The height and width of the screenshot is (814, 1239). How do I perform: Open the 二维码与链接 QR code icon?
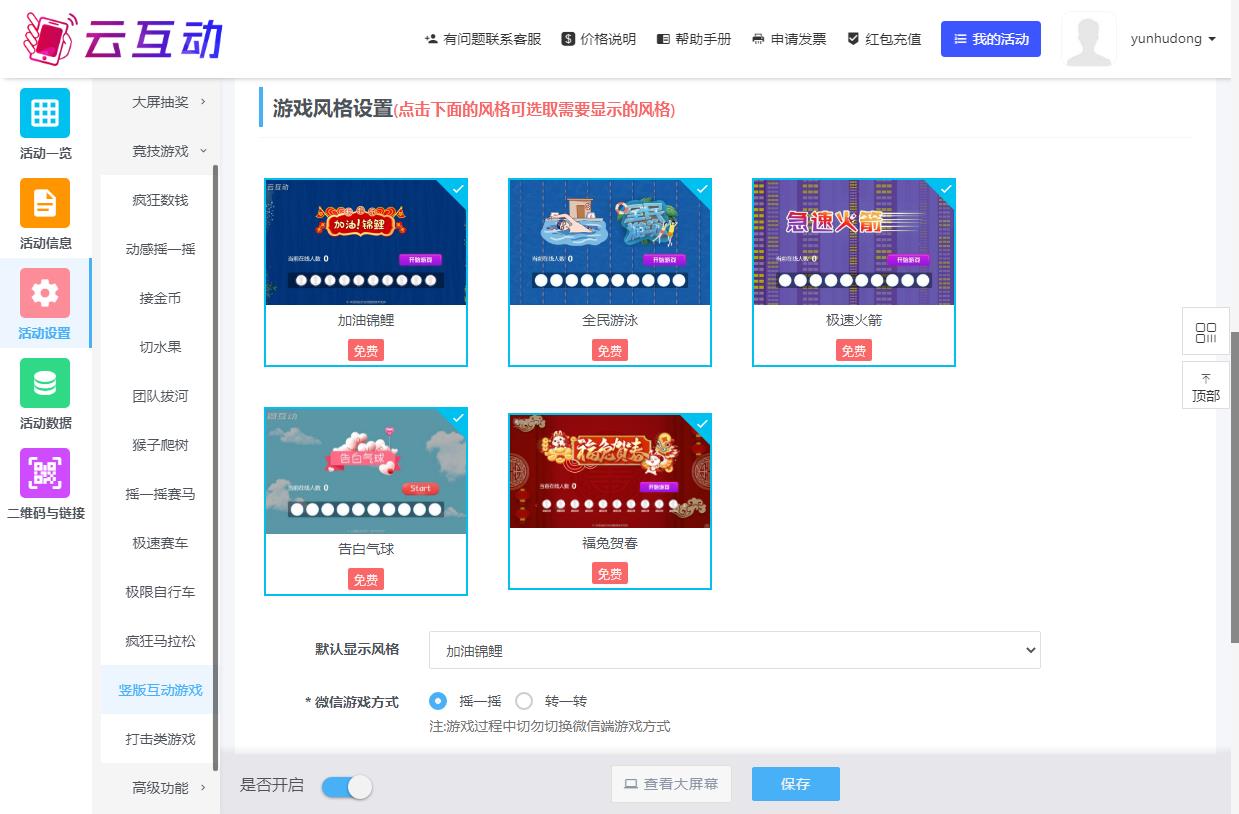pos(45,473)
